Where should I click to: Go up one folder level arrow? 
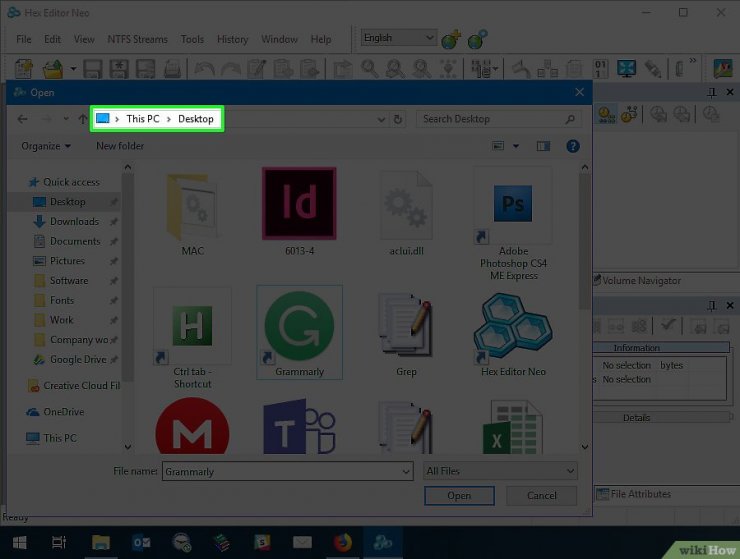[x=83, y=119]
